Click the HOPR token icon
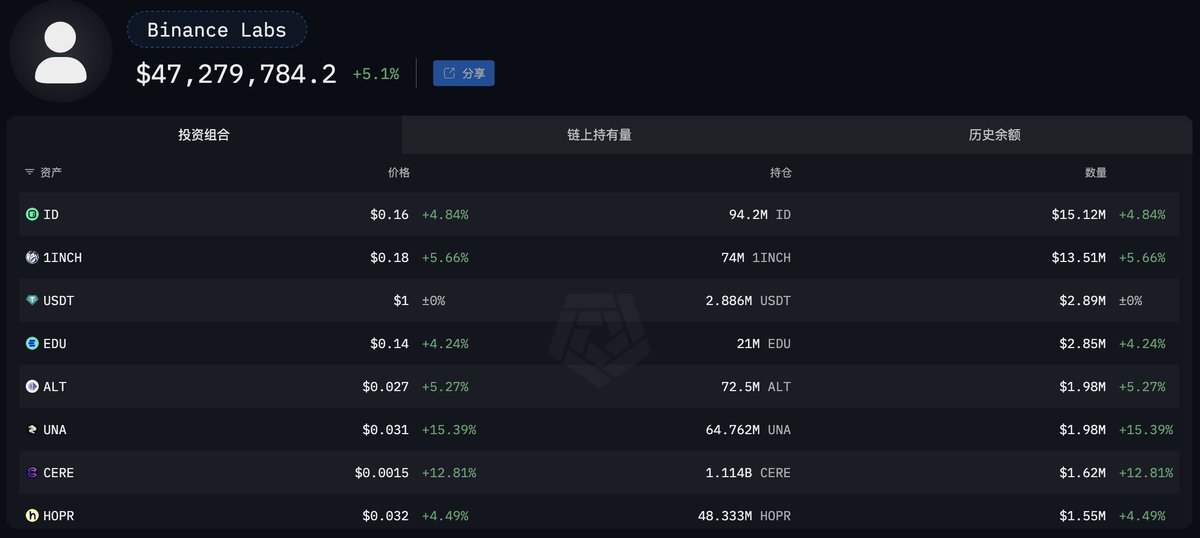1200x538 pixels. (x=32, y=515)
